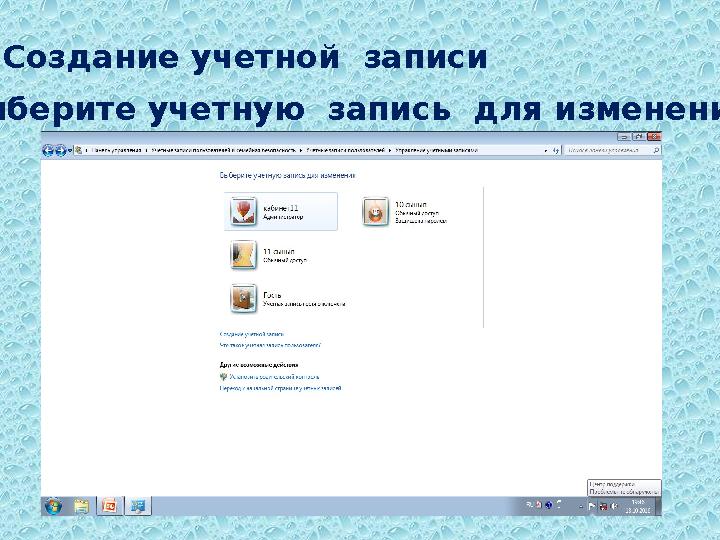
Task: Click the Action Center flag icon
Action: coord(592,506)
